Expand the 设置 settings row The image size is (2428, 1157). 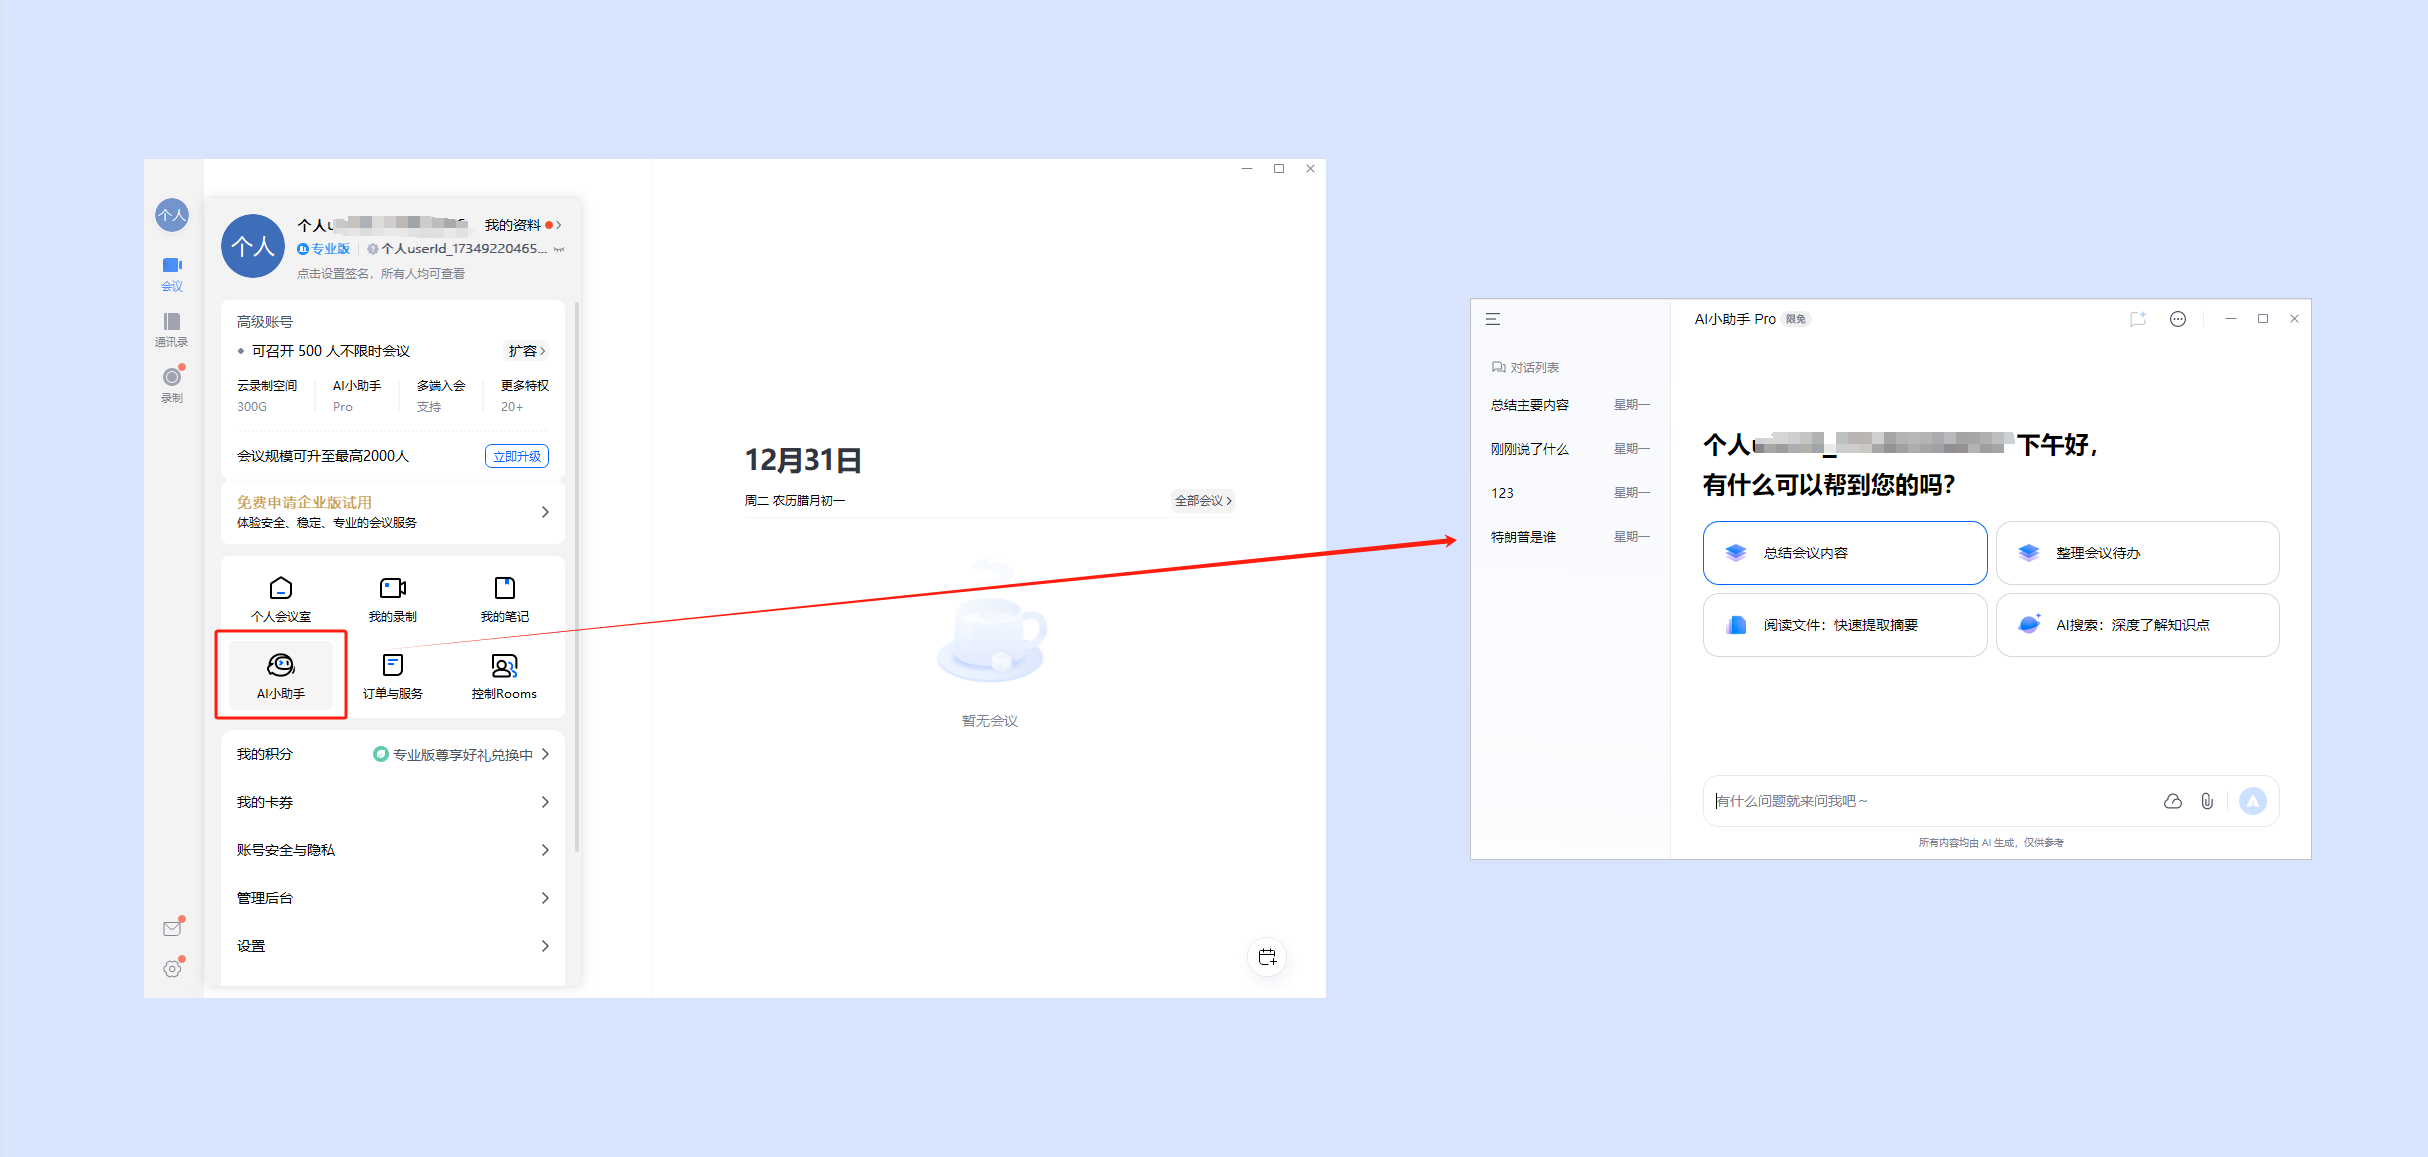(x=393, y=946)
